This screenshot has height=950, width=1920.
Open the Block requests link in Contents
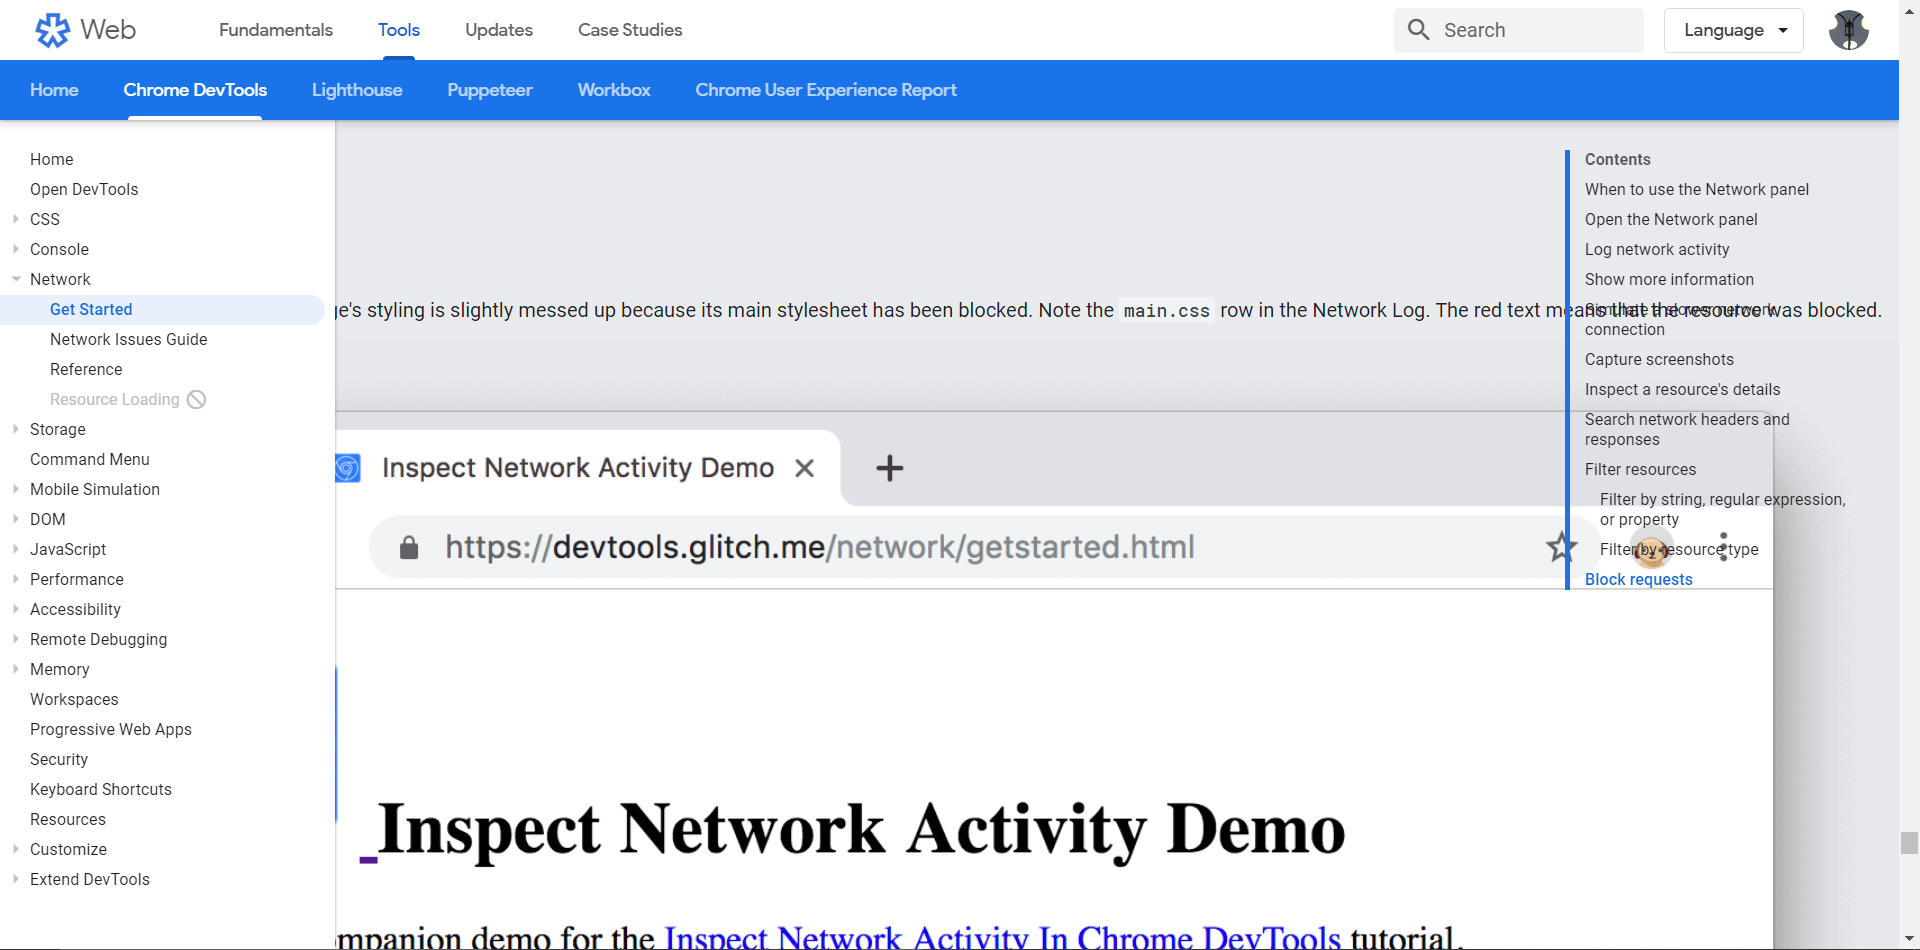pos(1638,579)
